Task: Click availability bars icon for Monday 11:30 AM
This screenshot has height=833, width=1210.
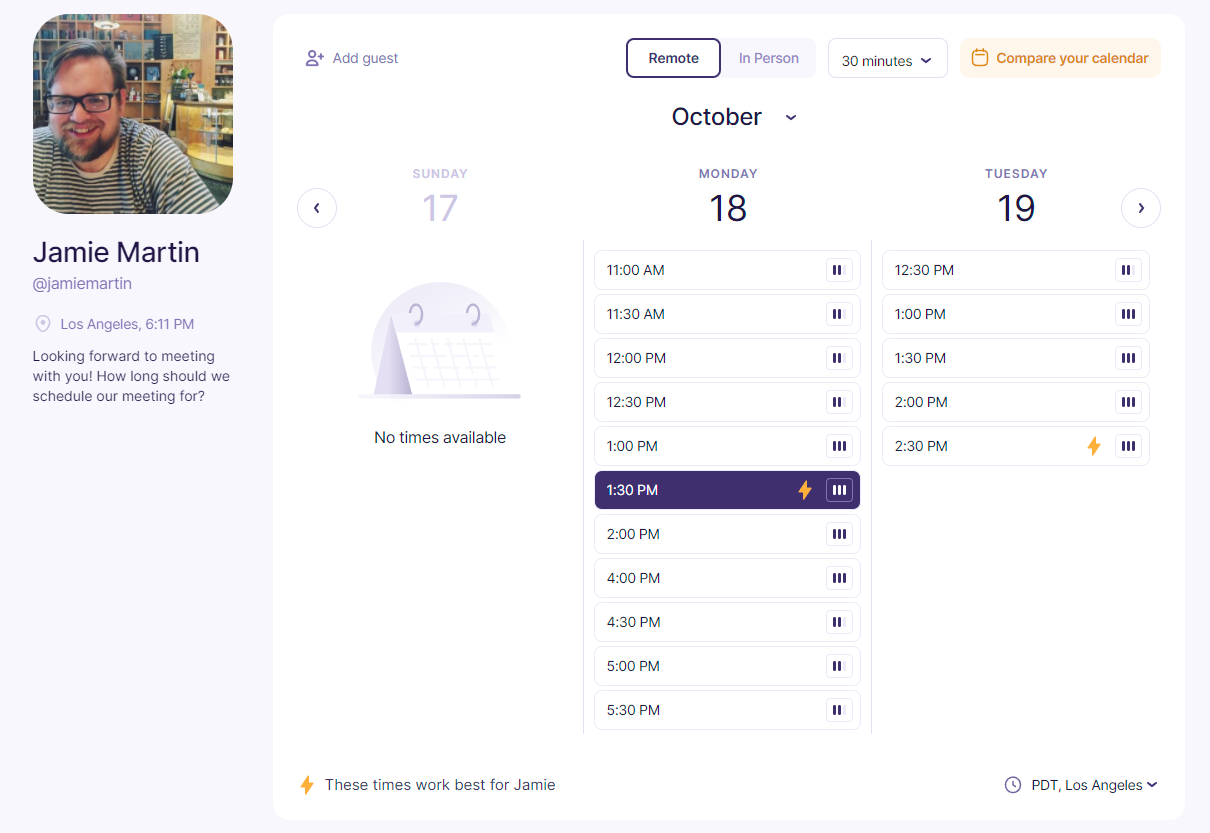Action: 839,314
